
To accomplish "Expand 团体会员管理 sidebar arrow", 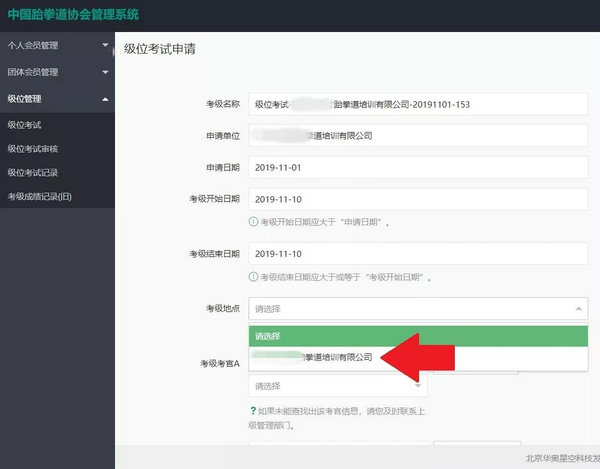I will click(105, 72).
